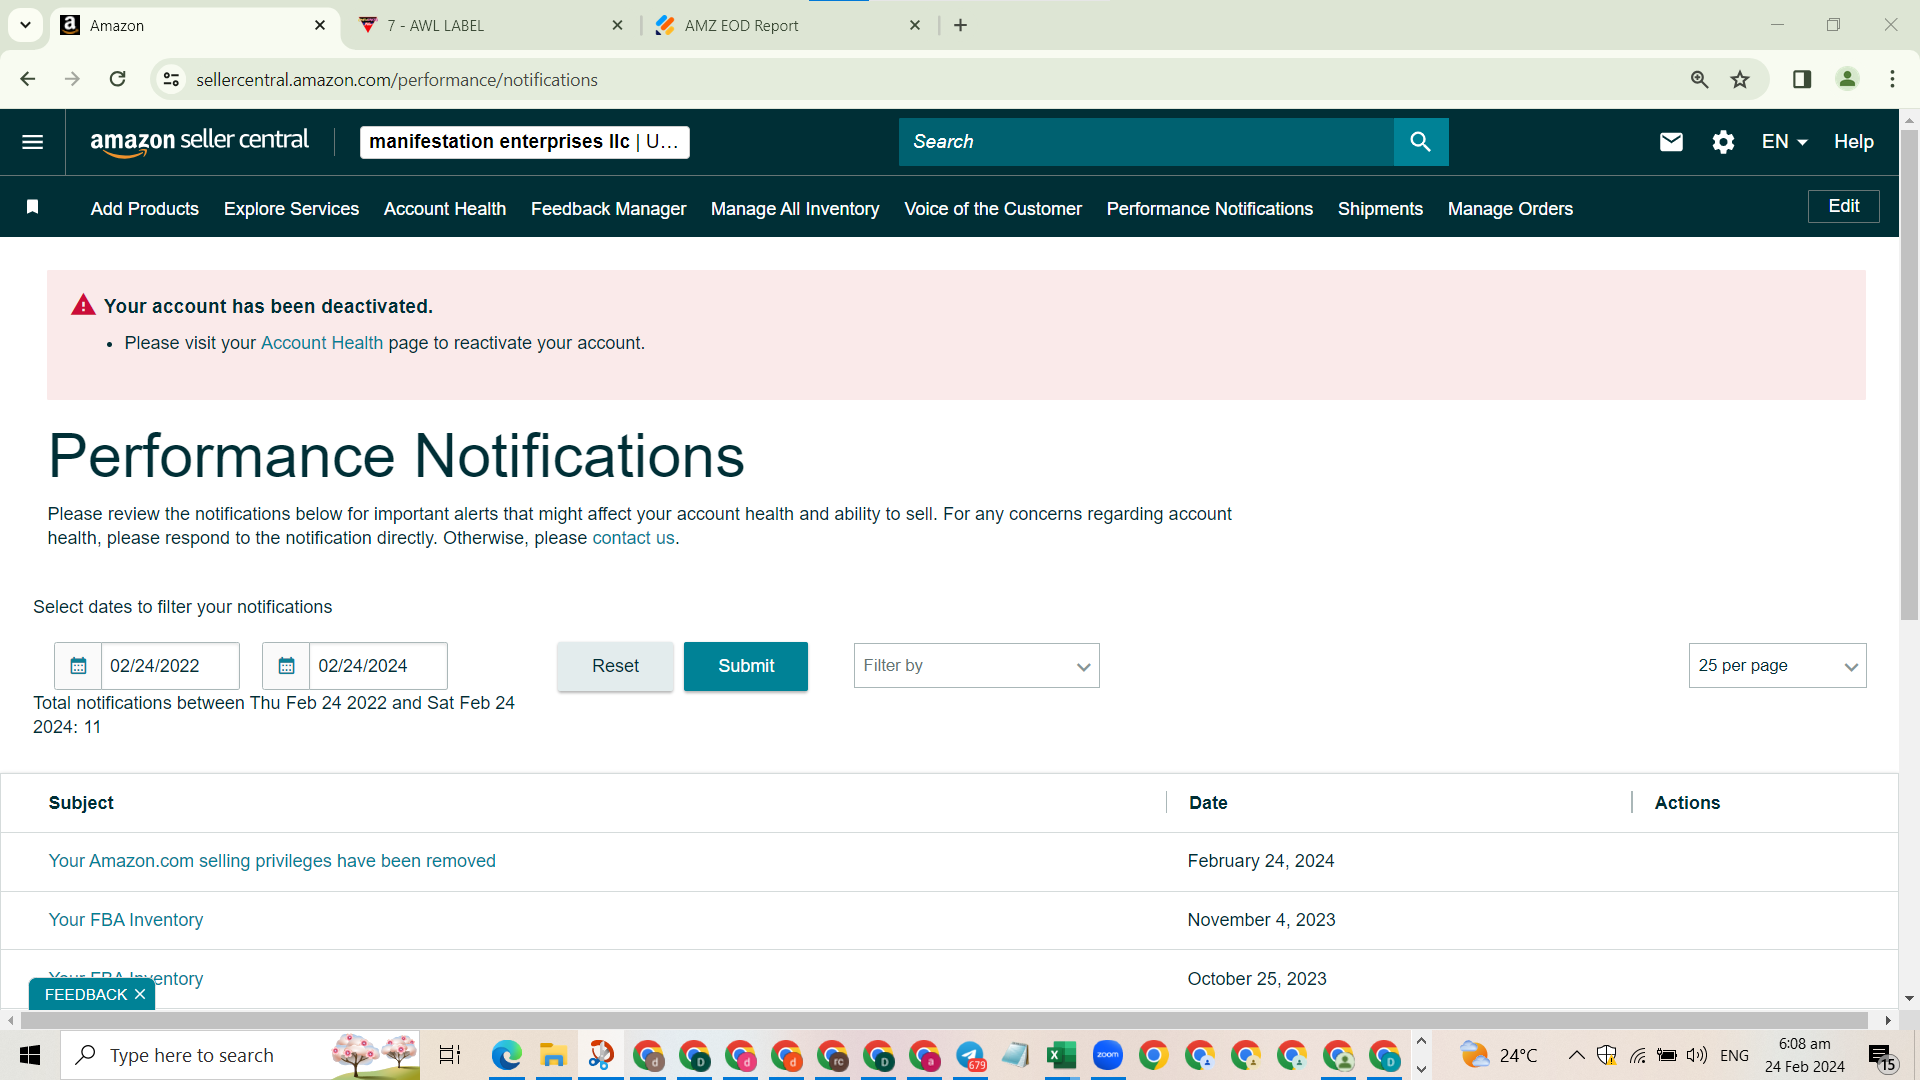Open the Seller Central hamburger menu
1920x1080 pixels.
[x=32, y=142]
